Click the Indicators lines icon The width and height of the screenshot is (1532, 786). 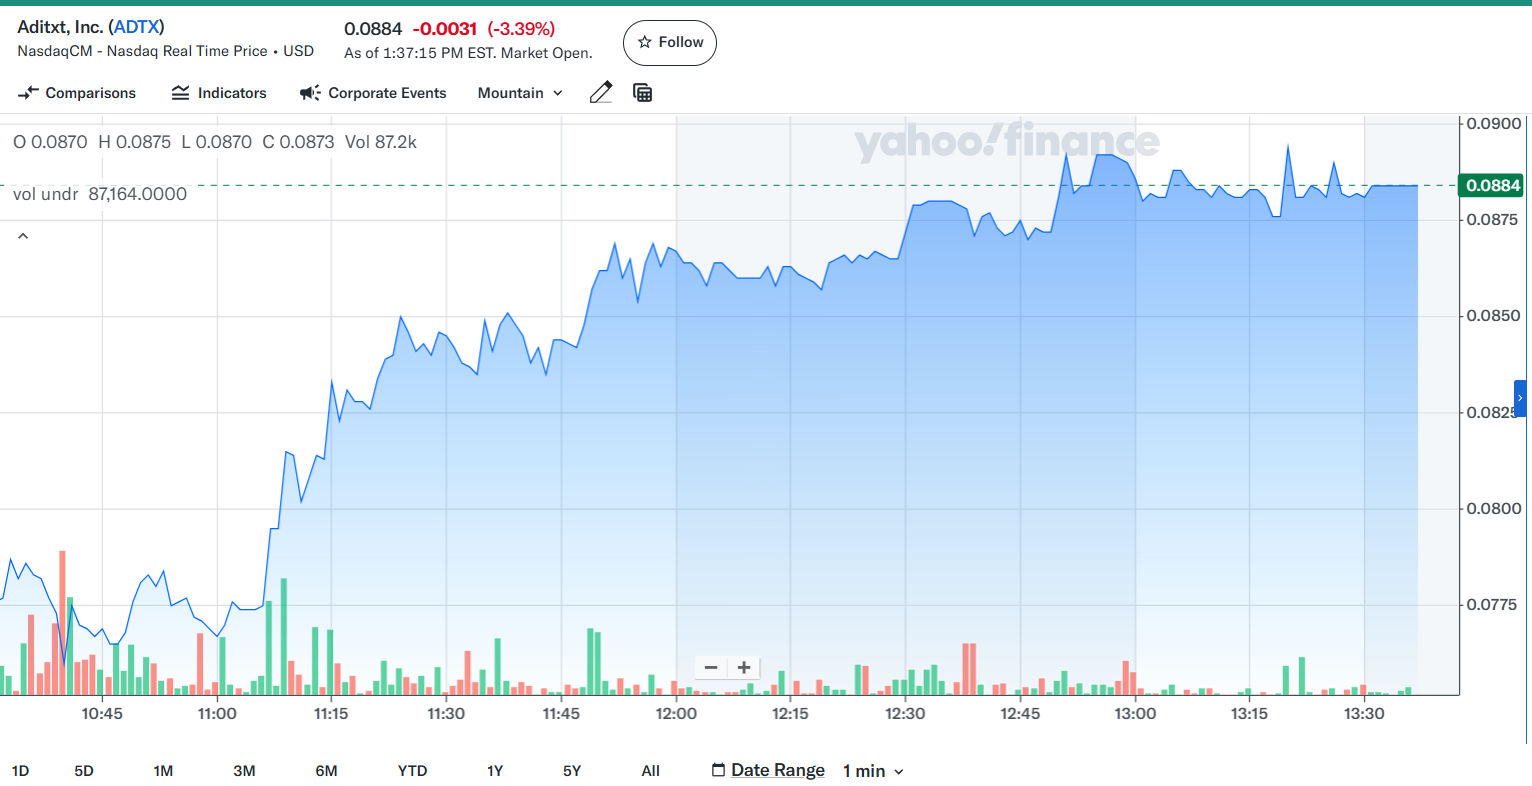tap(180, 93)
